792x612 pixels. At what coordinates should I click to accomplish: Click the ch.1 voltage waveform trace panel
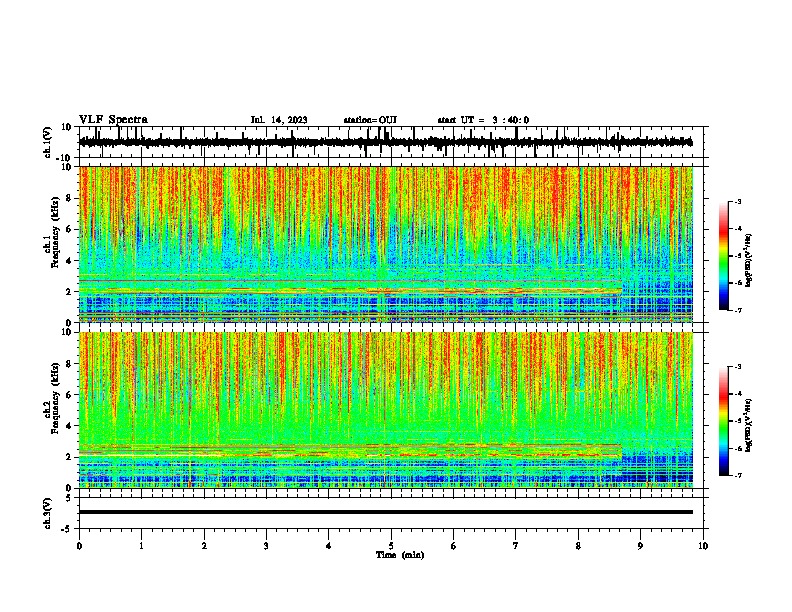point(391,142)
